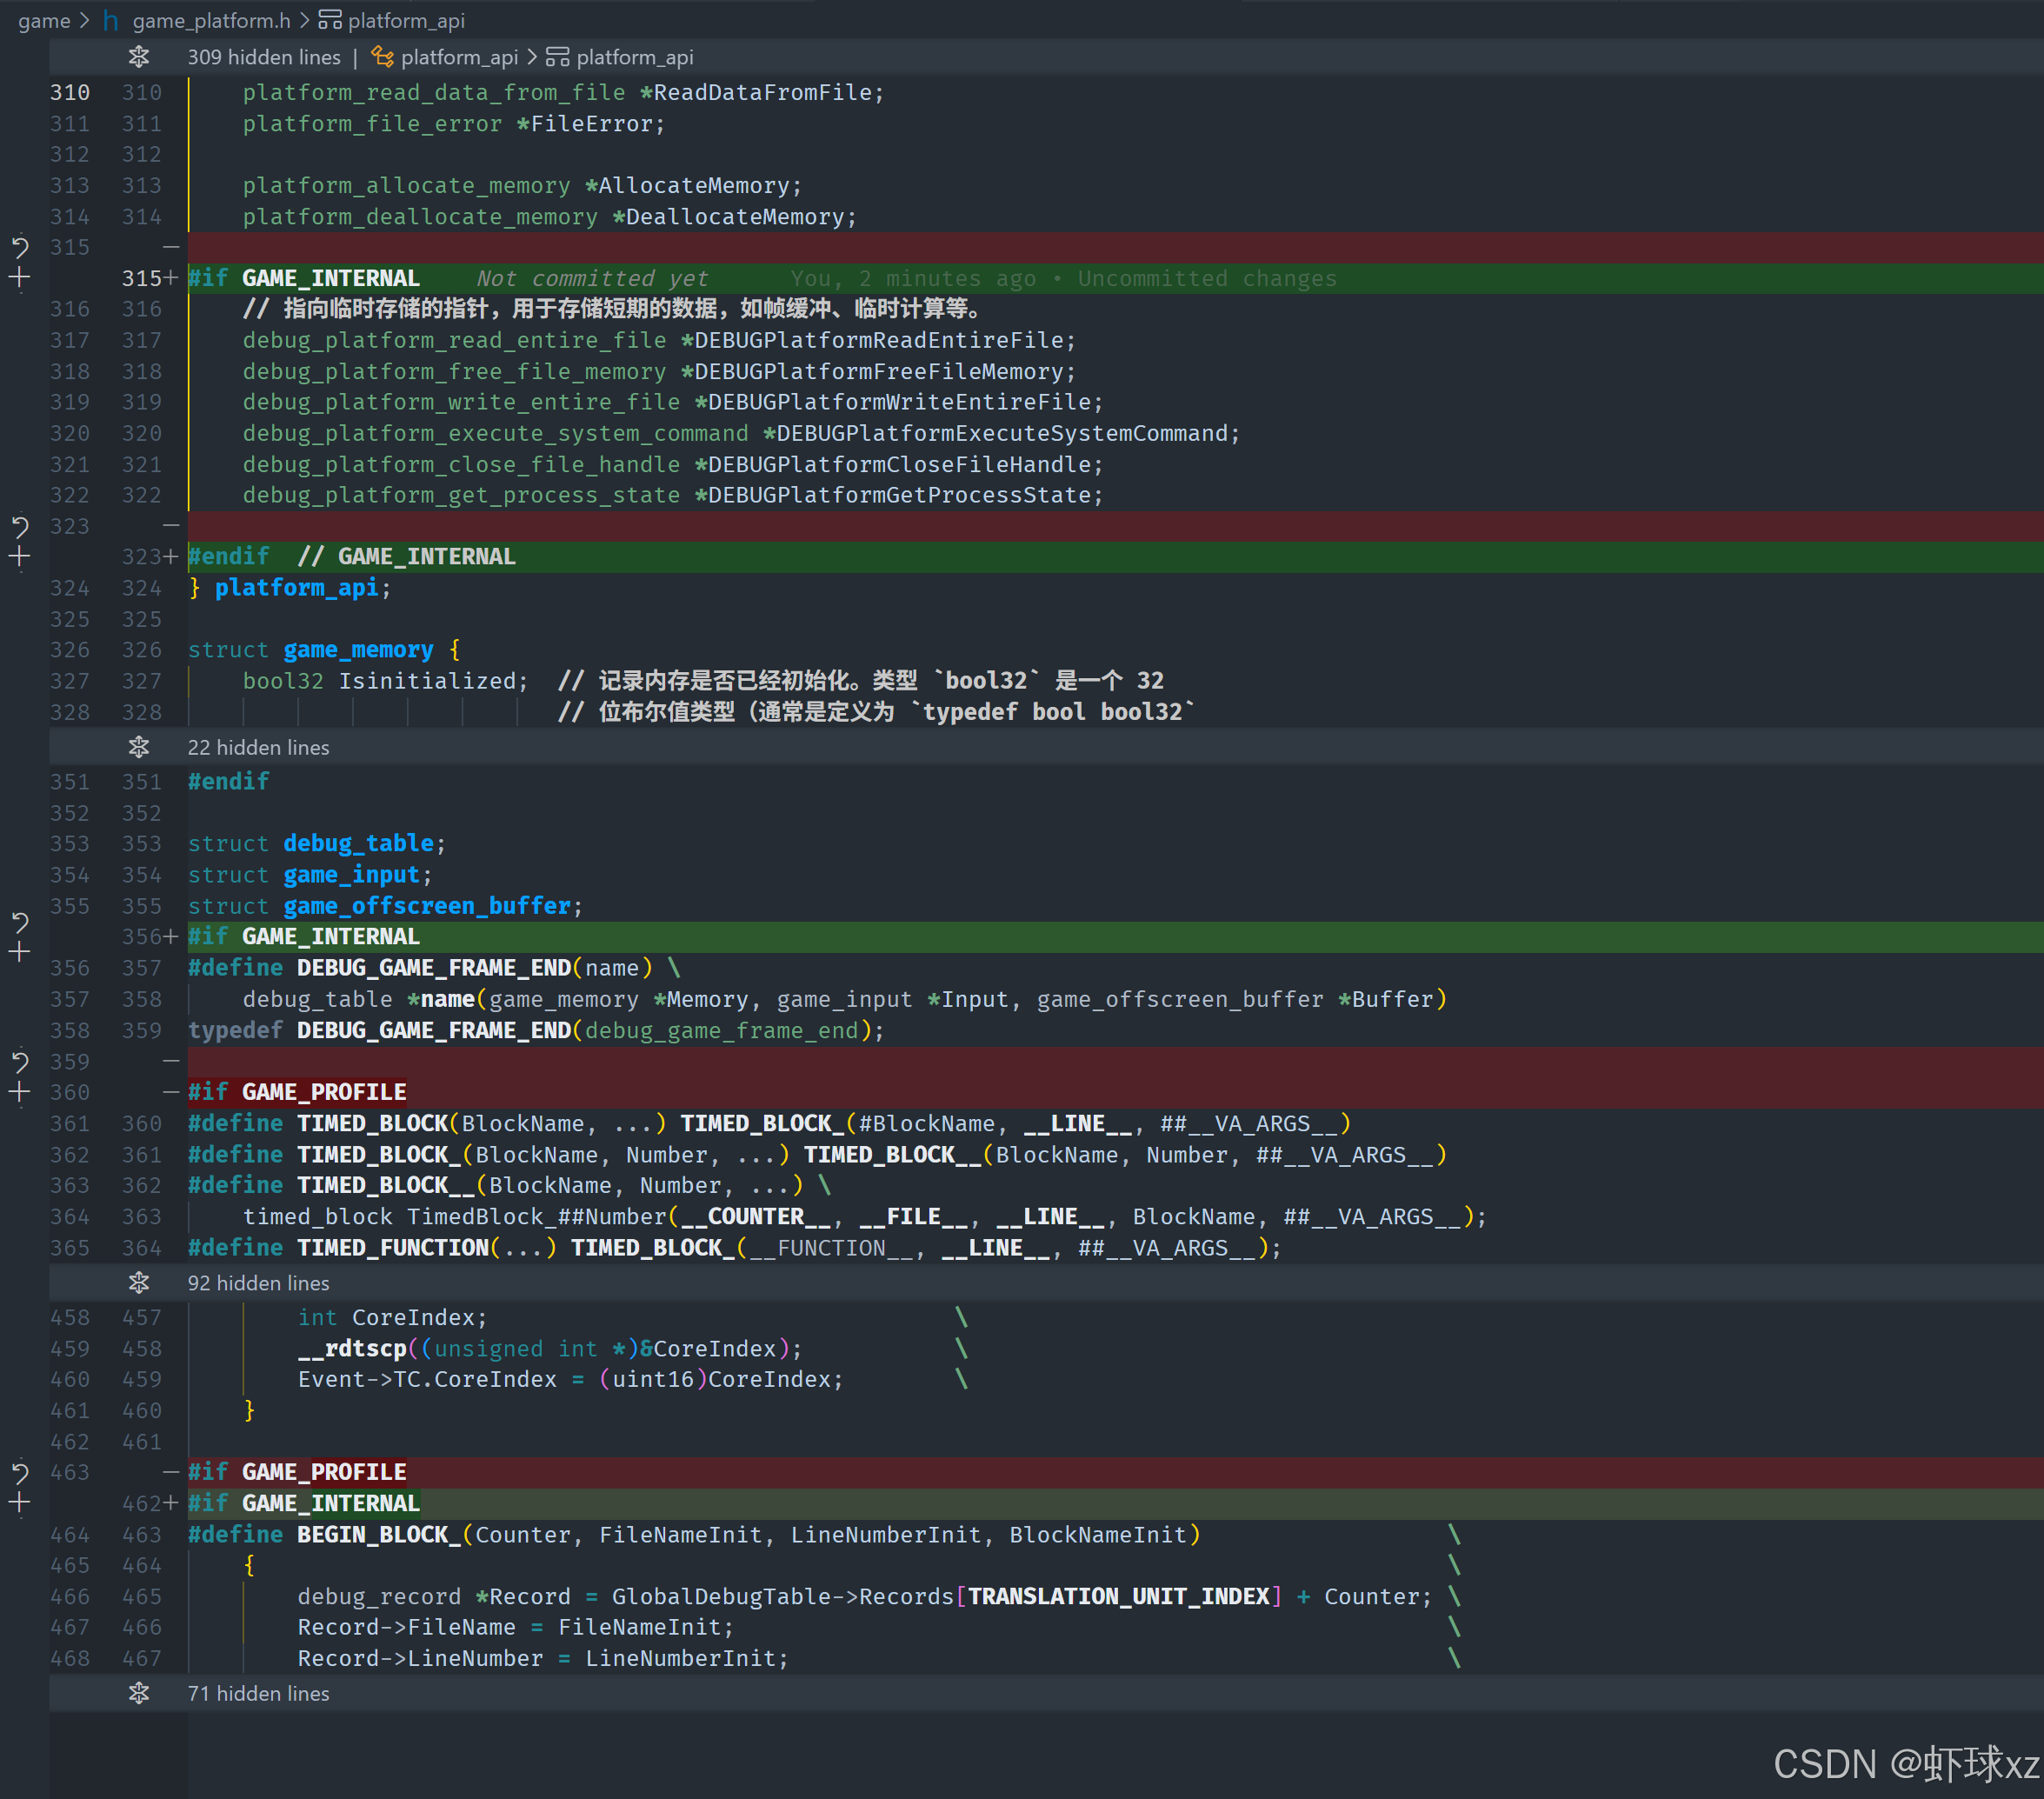Click the 'game' folder breadcrumb
This screenshot has height=1799, width=2044.
tap(44, 20)
